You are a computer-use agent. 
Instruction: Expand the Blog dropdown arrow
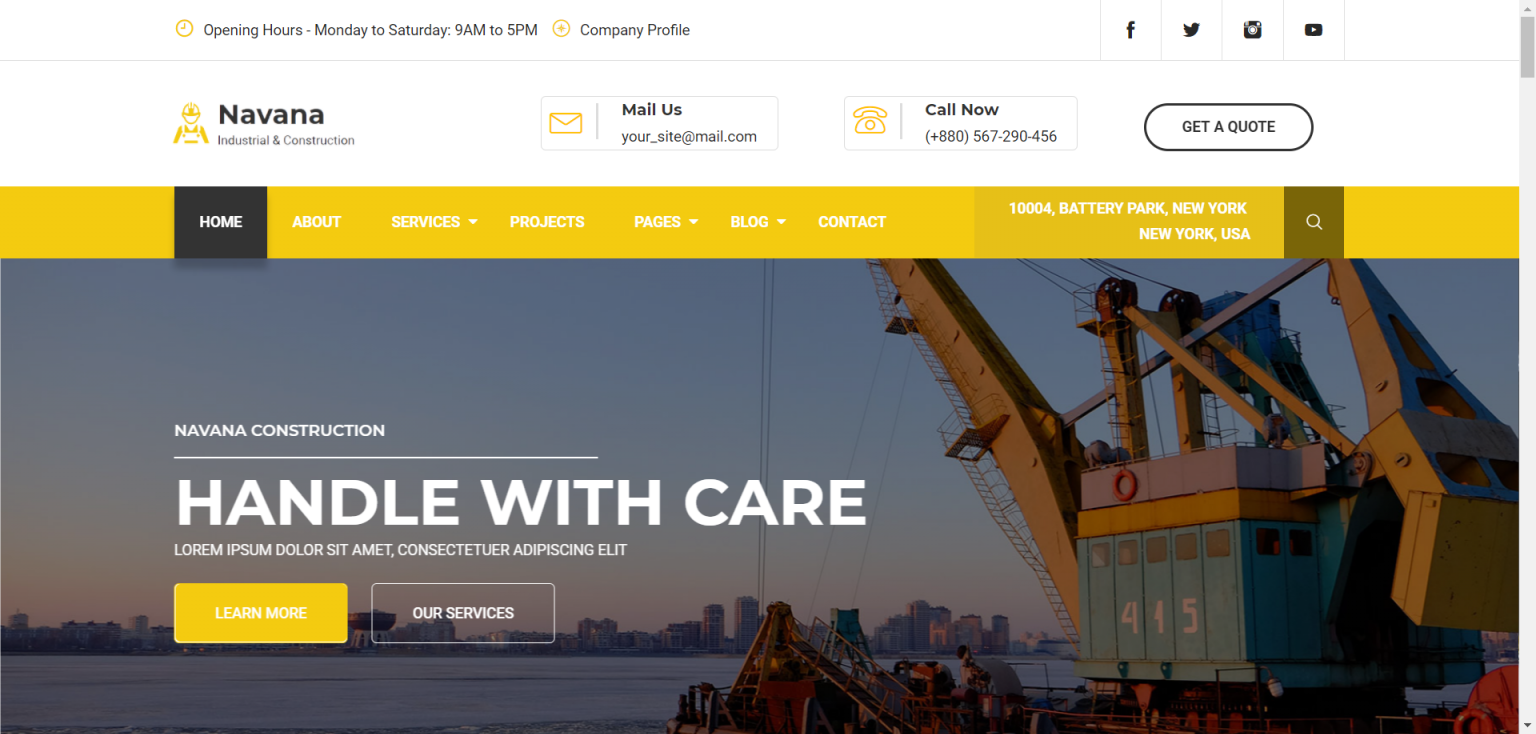[x=781, y=222]
